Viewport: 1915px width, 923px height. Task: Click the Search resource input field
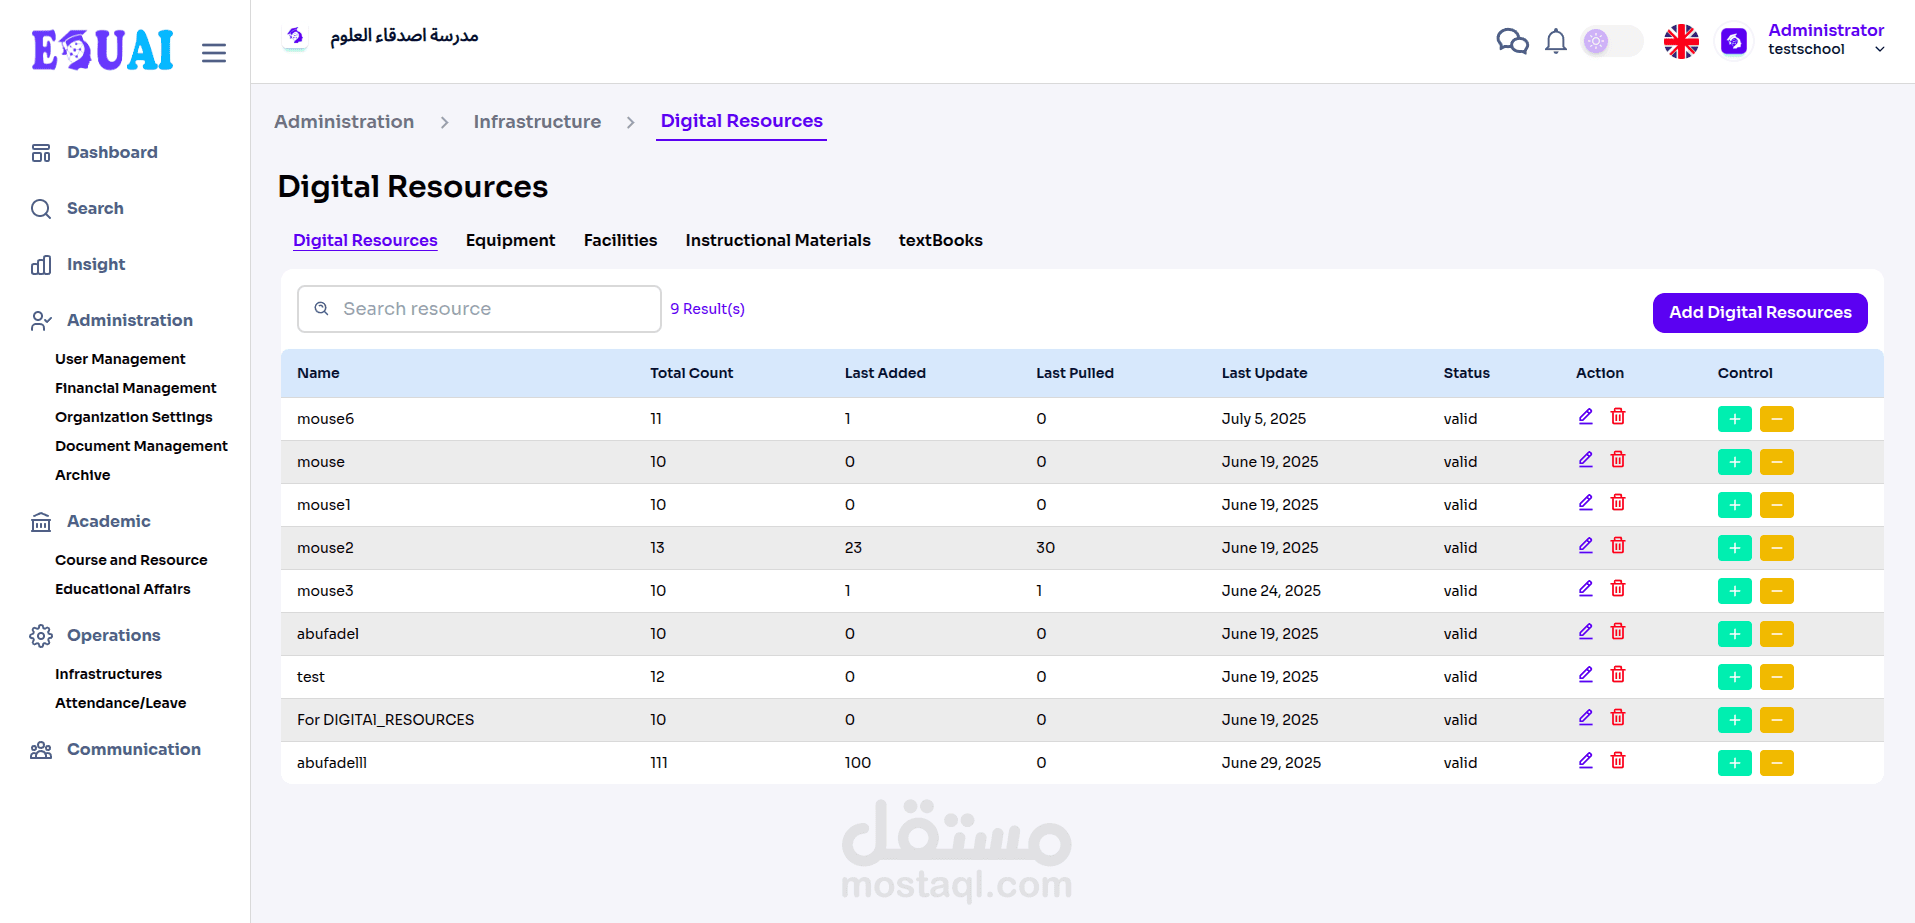tap(490, 309)
